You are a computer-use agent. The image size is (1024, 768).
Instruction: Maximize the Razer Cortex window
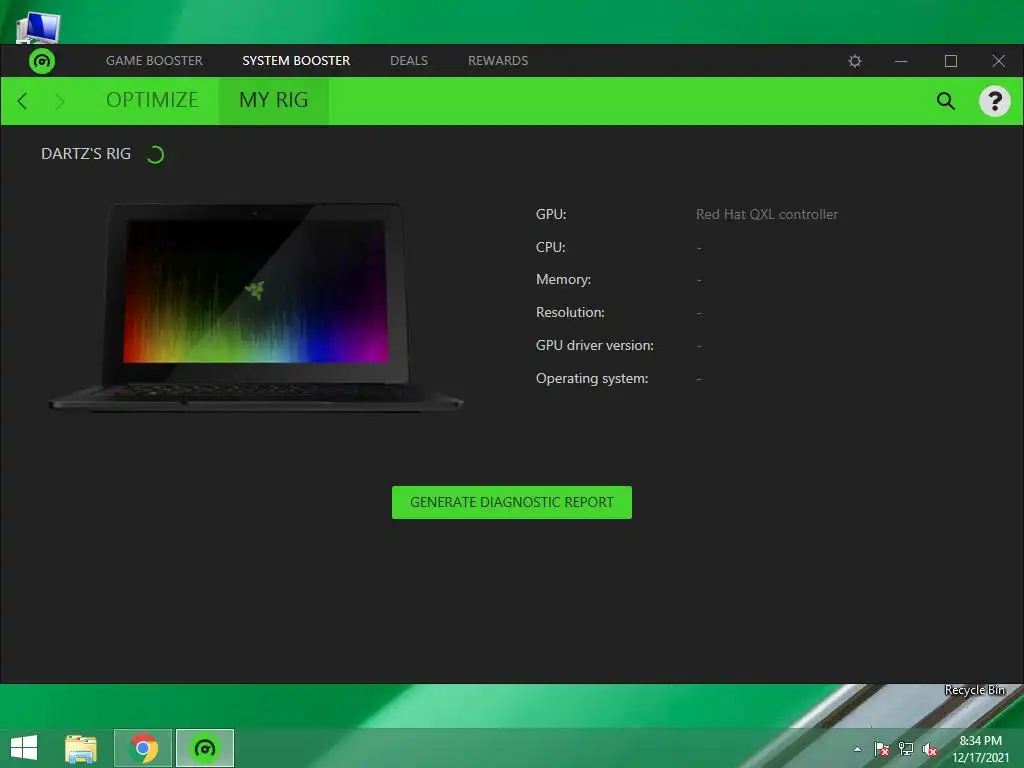[950, 61]
